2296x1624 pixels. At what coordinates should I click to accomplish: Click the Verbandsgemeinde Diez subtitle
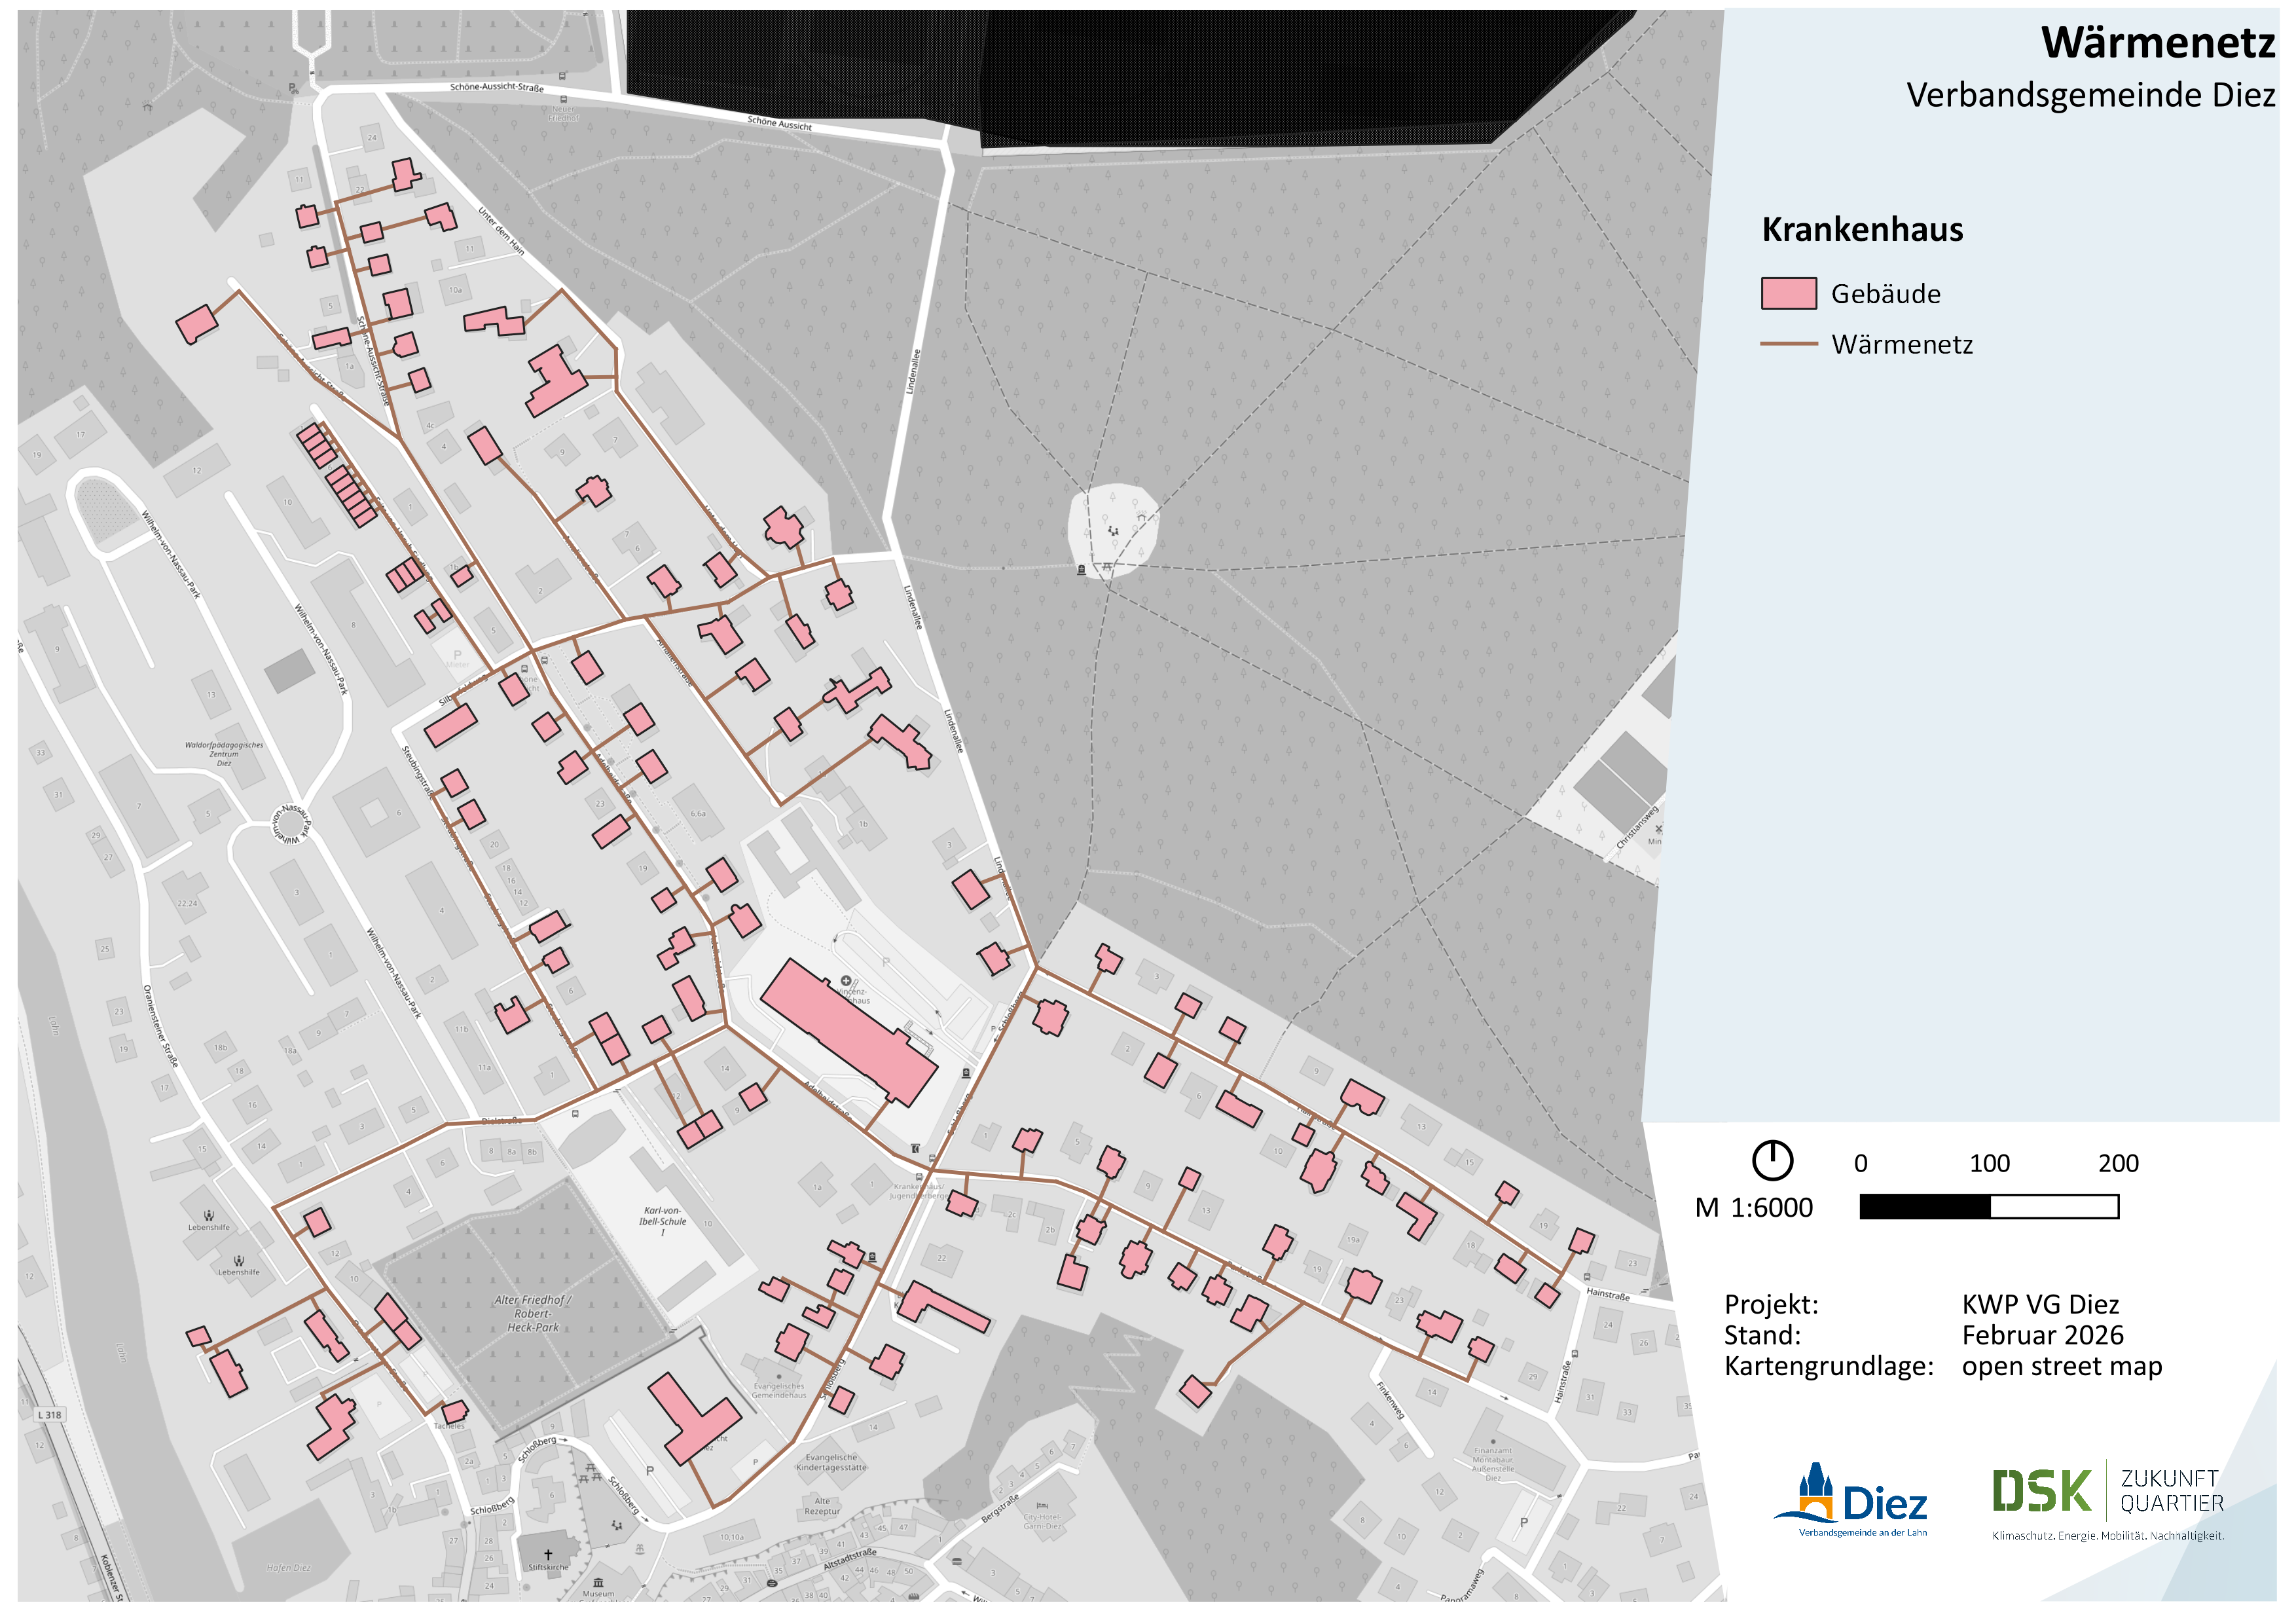click(2090, 96)
